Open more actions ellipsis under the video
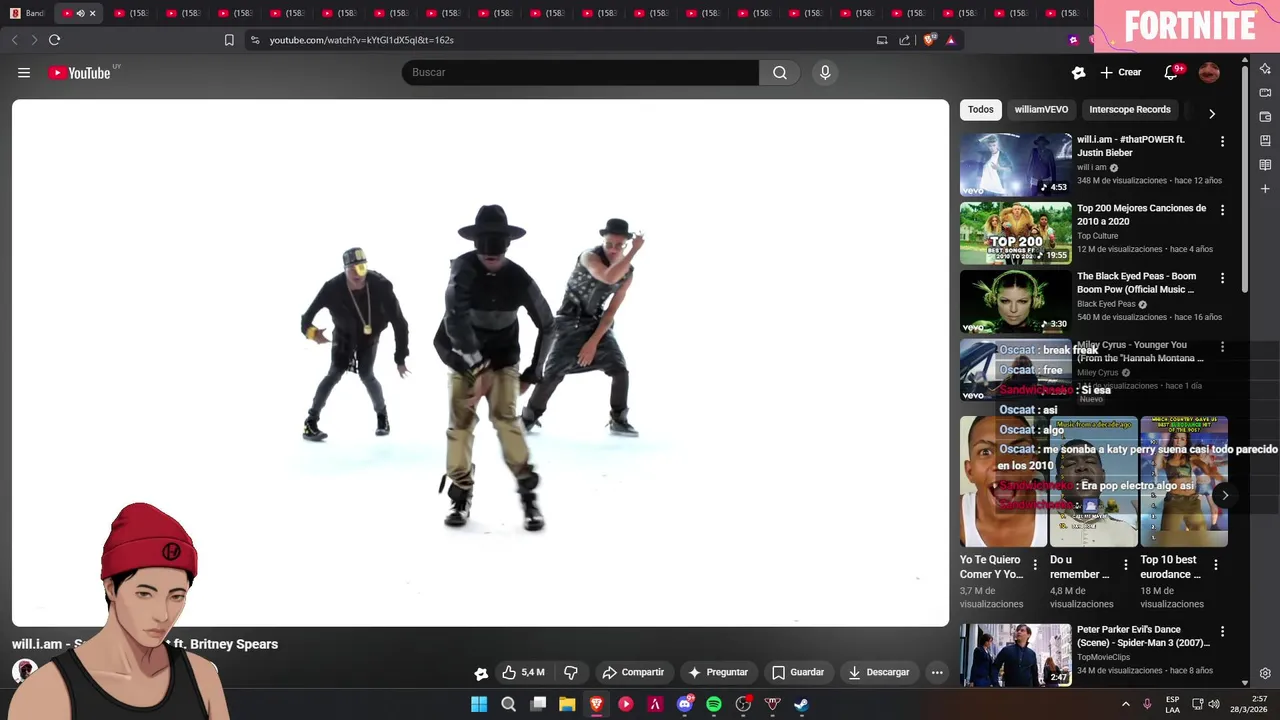Screen dimensions: 1280x720 (x=937, y=672)
